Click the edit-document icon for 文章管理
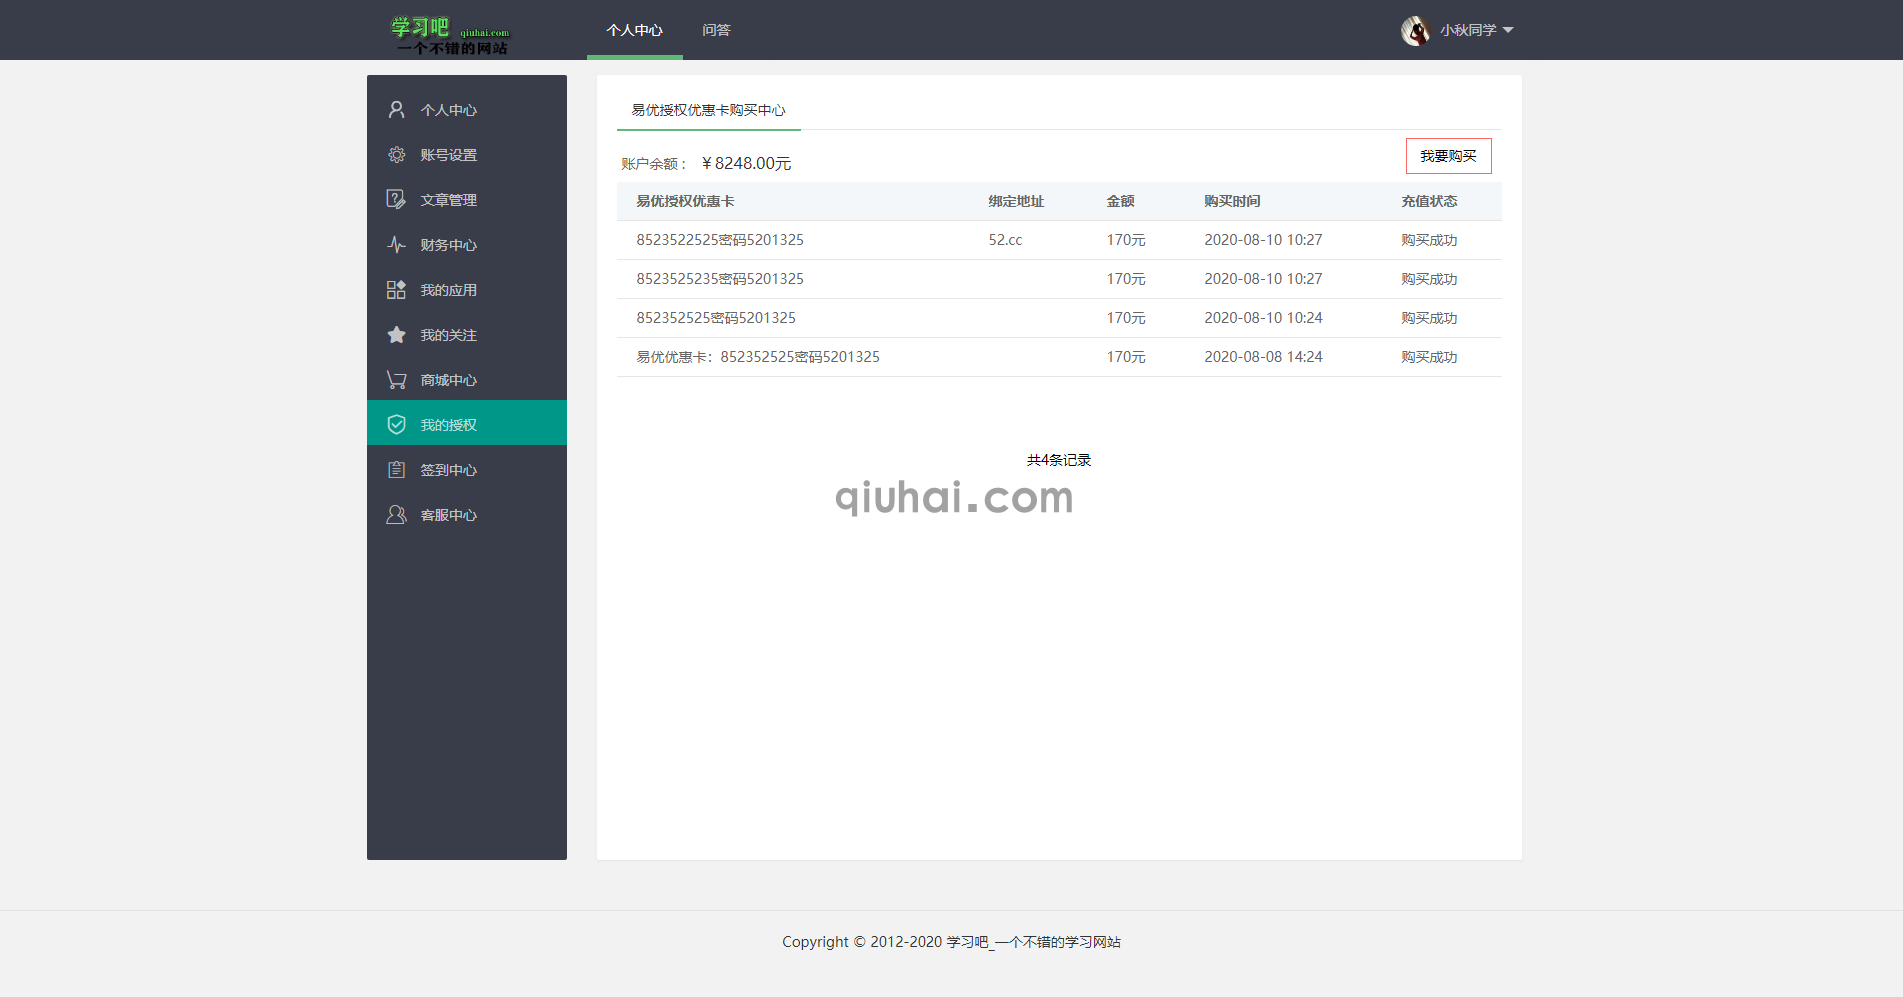The height and width of the screenshot is (997, 1903). pyautogui.click(x=396, y=200)
